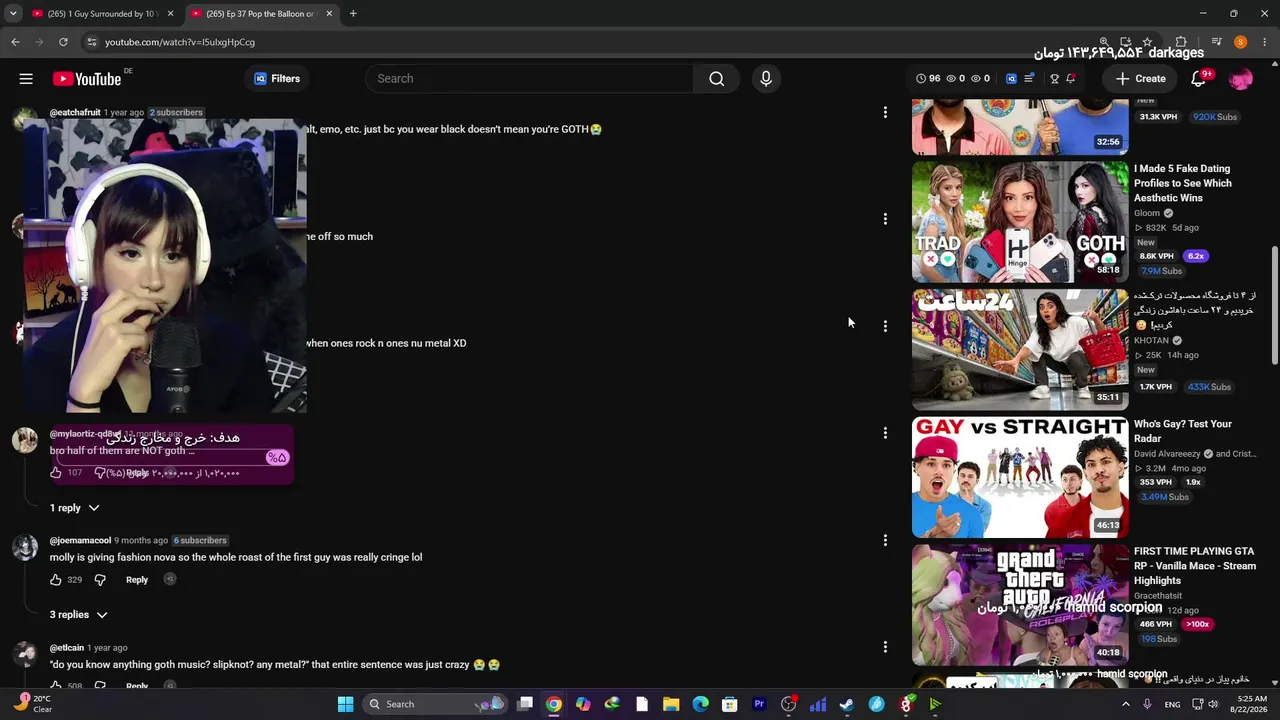Go to YouTube home via logo

click(x=87, y=79)
